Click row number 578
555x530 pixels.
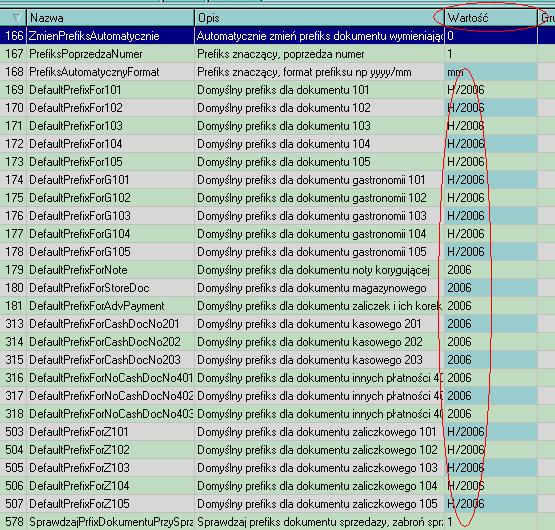coord(14,522)
